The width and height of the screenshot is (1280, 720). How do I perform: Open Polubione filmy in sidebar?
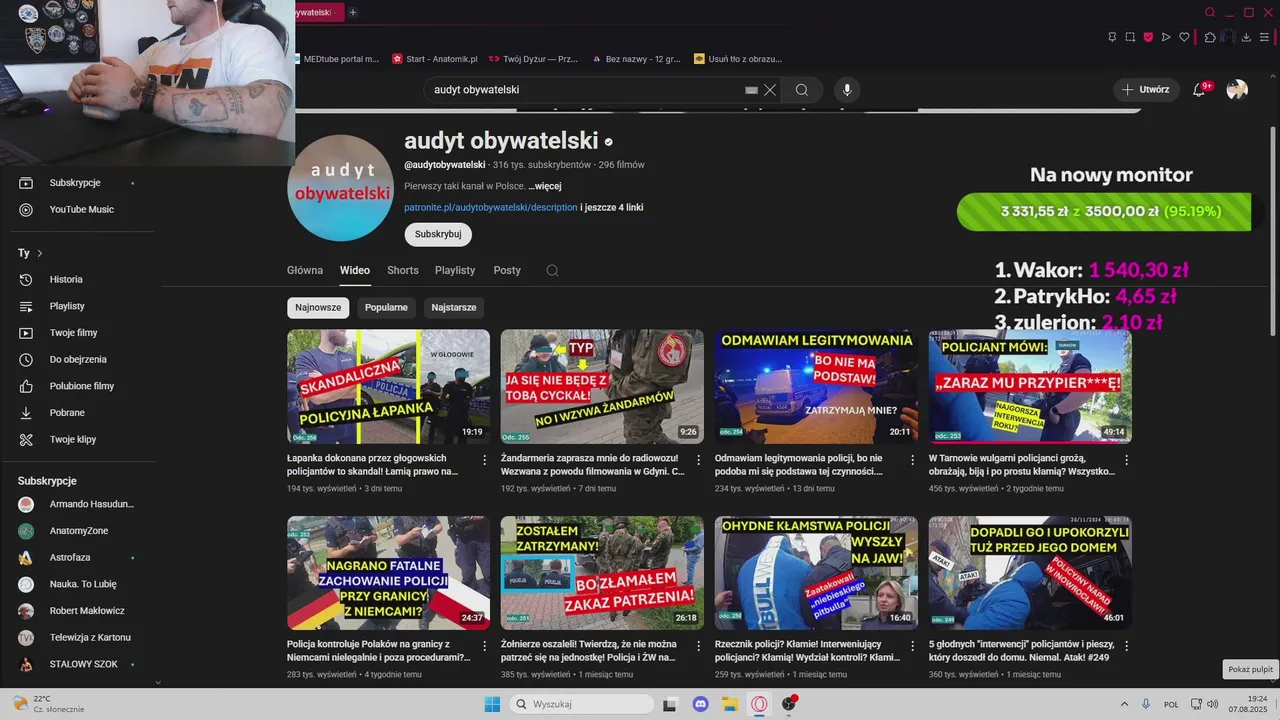pos(80,386)
